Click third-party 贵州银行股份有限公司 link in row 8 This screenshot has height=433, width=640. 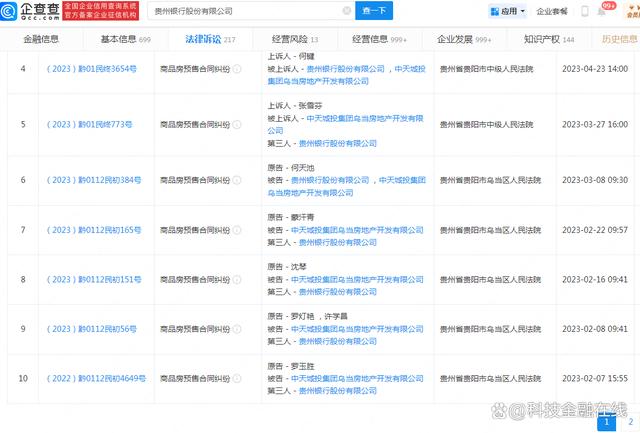point(338,292)
